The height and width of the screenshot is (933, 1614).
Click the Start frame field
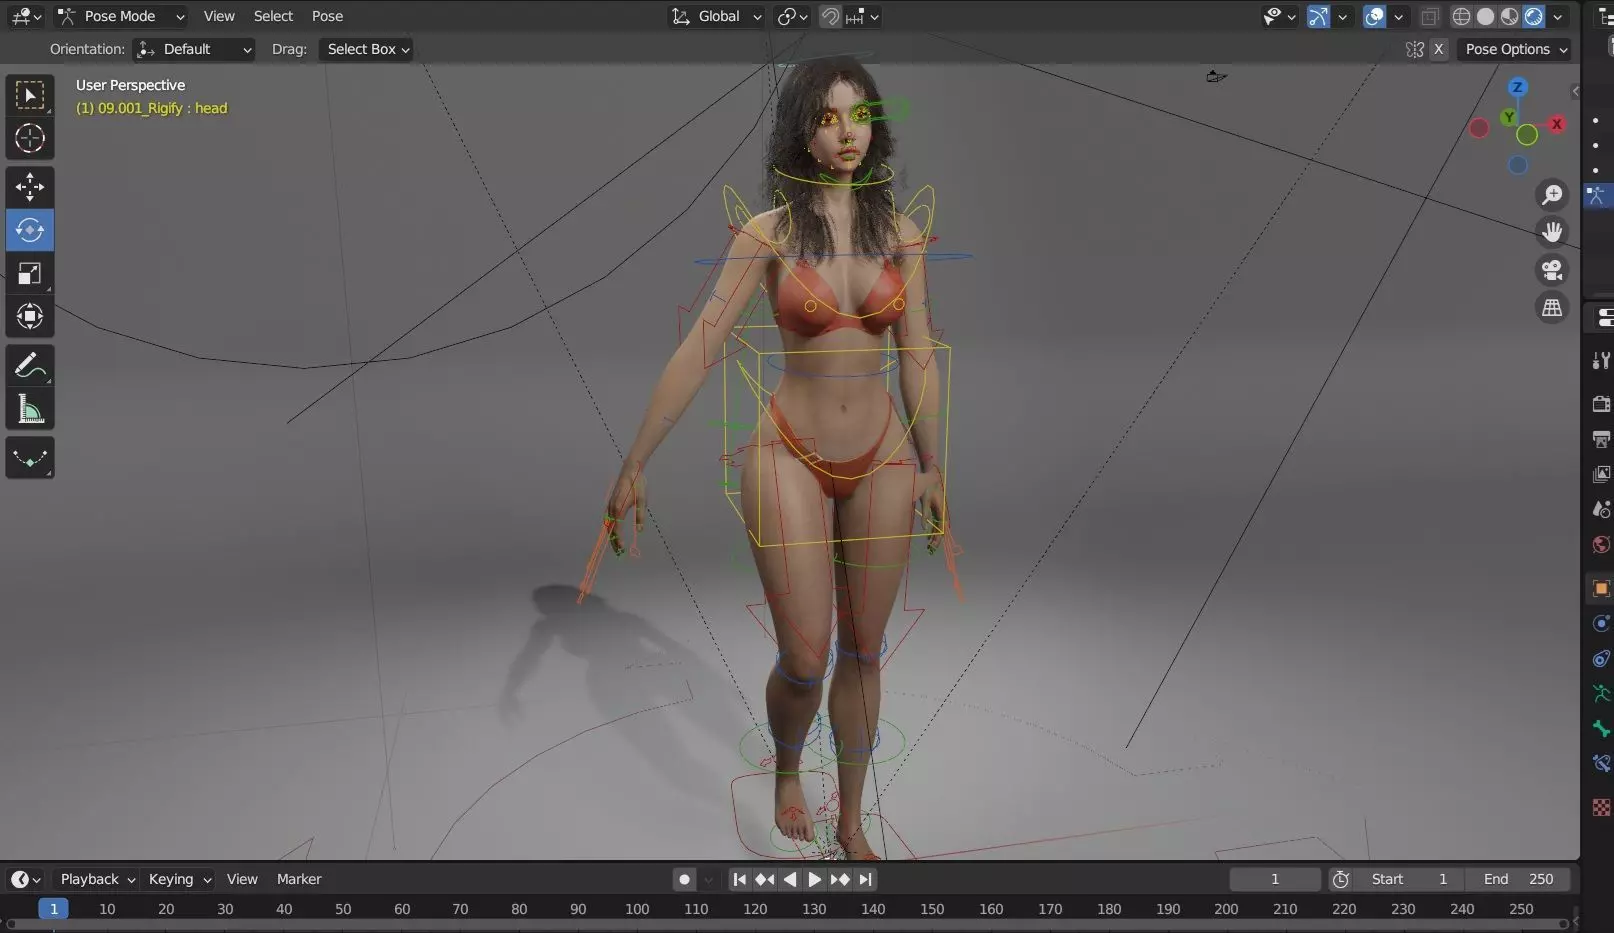coord(1409,879)
